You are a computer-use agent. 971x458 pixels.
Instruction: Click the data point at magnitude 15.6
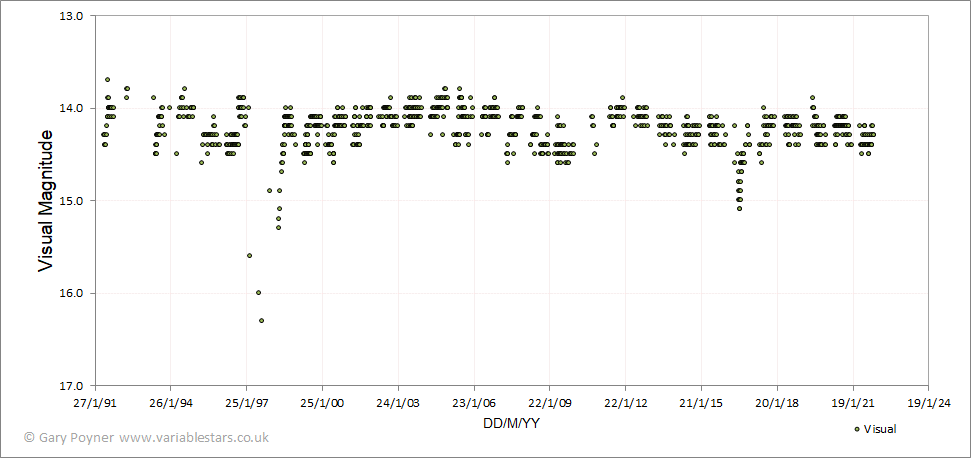click(x=249, y=256)
